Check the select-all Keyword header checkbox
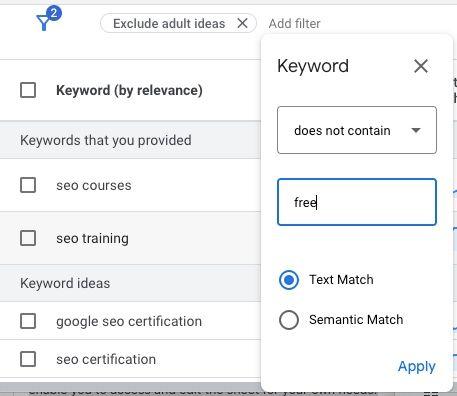This screenshot has width=457, height=396. 28,90
